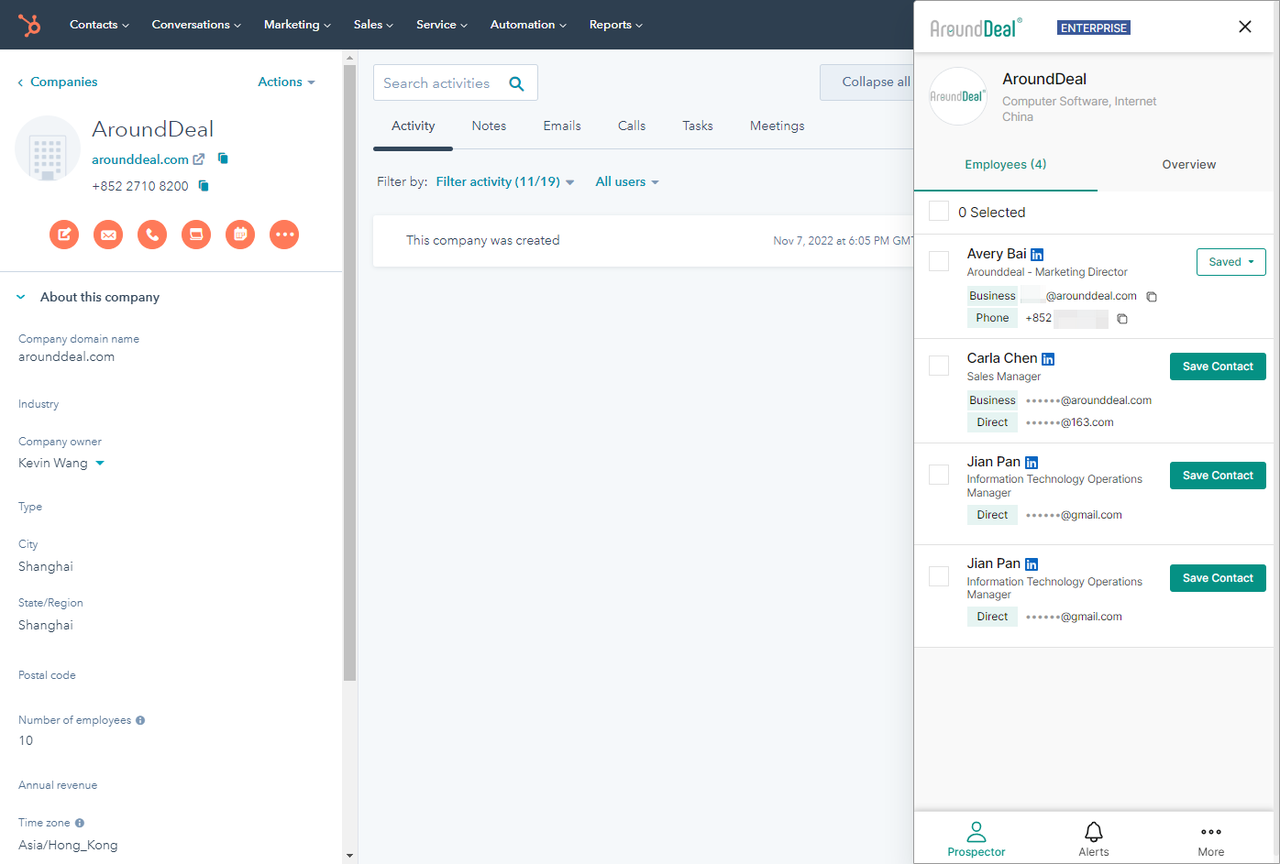This screenshot has width=1280, height=864.
Task: Click the orange phone call icon
Action: [152, 235]
